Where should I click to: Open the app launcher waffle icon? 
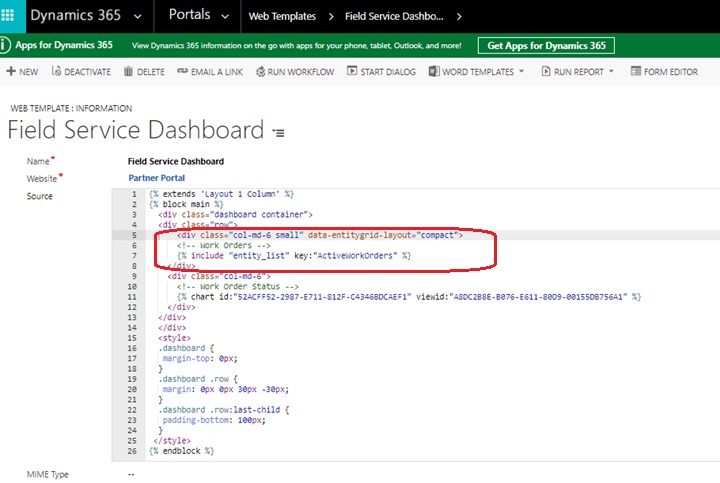tap(8, 15)
